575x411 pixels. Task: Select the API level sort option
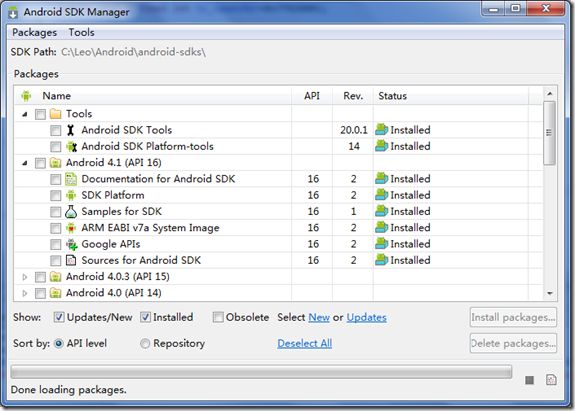tap(59, 344)
